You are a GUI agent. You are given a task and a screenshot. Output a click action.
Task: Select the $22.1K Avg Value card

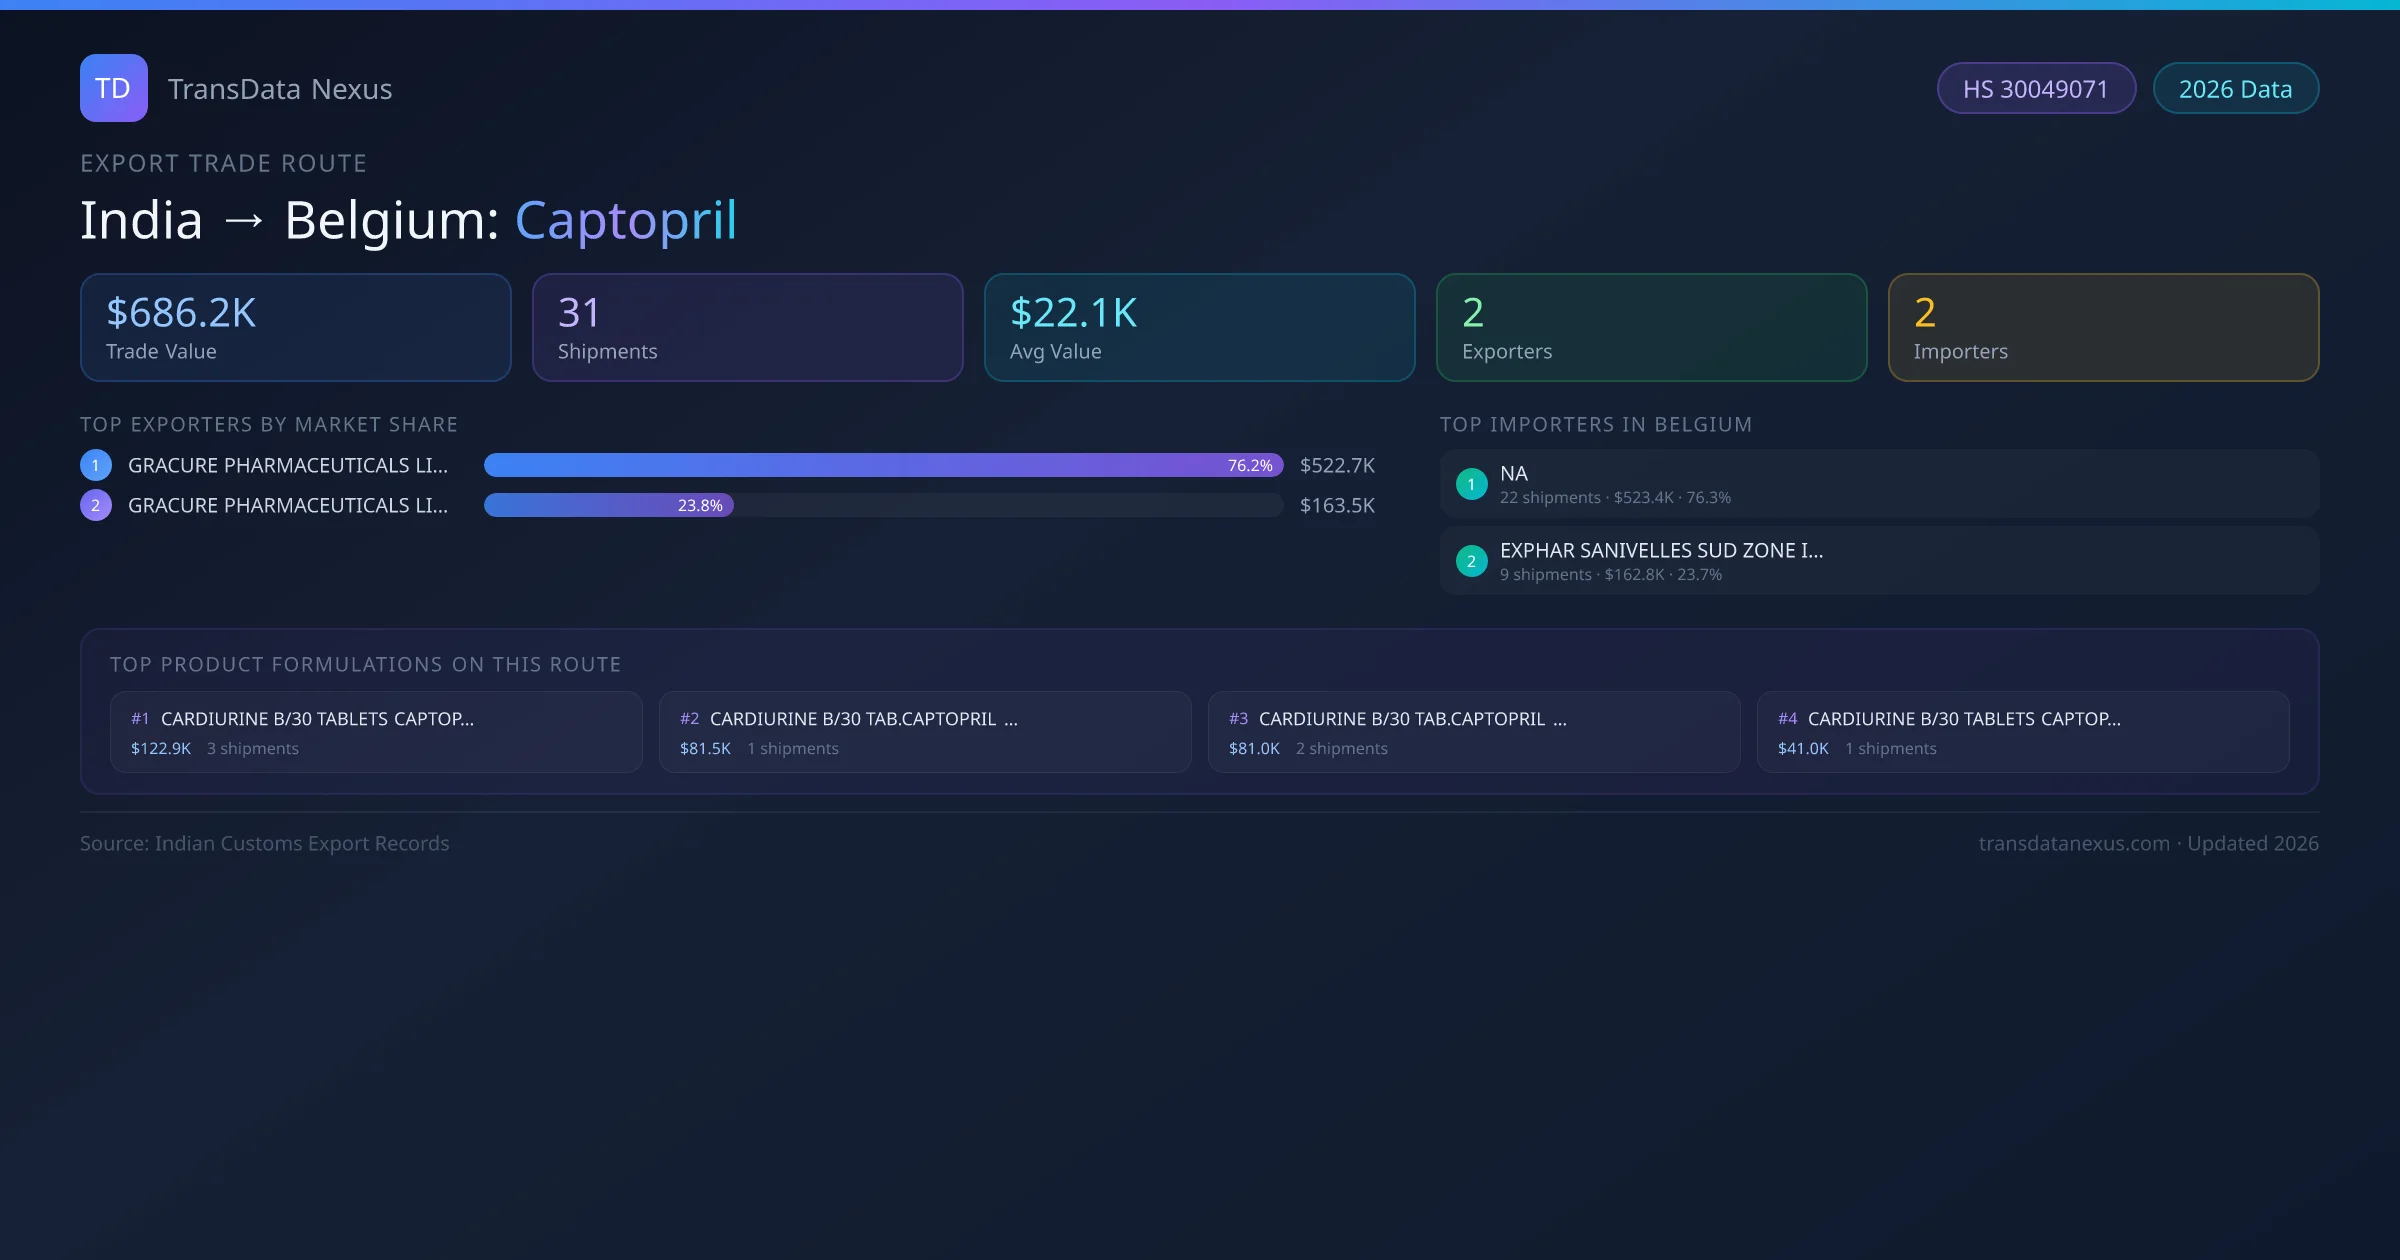(1199, 327)
